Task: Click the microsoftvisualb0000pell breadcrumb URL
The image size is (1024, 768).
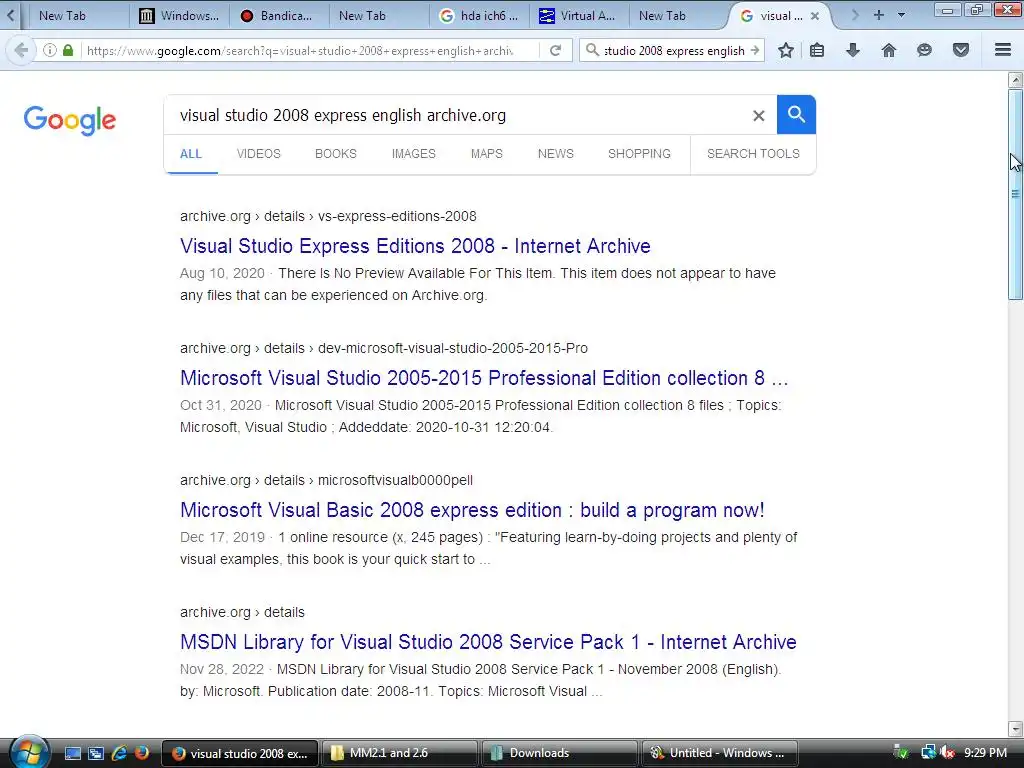Action: [x=395, y=480]
